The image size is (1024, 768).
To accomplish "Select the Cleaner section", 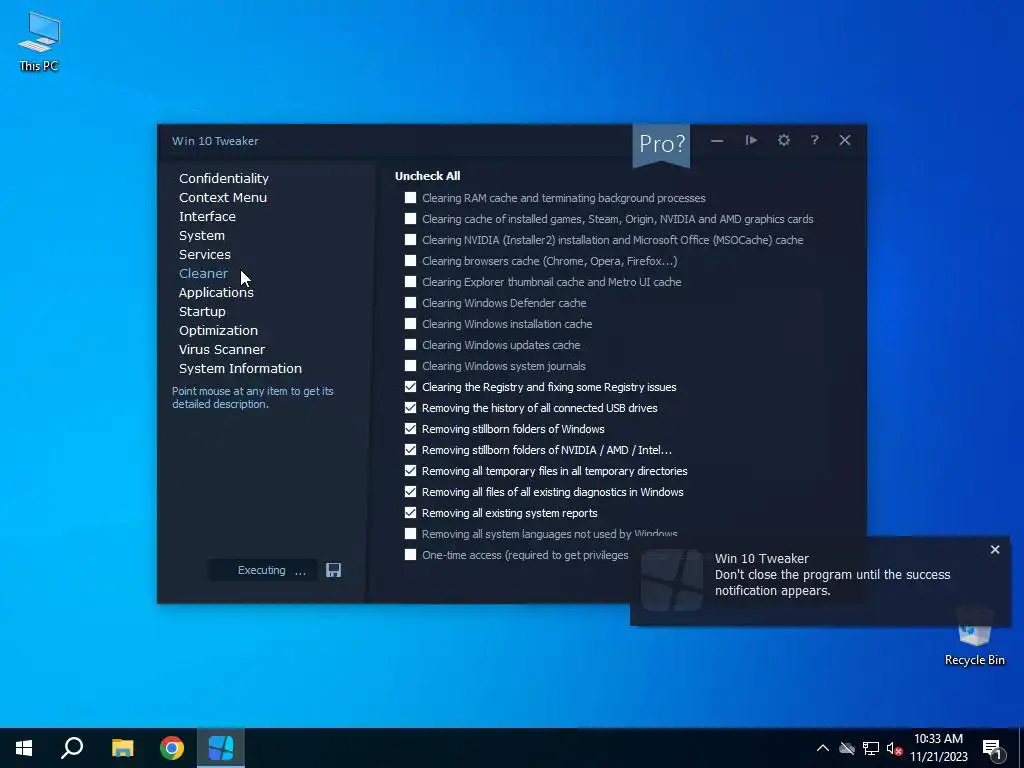I will 203,273.
